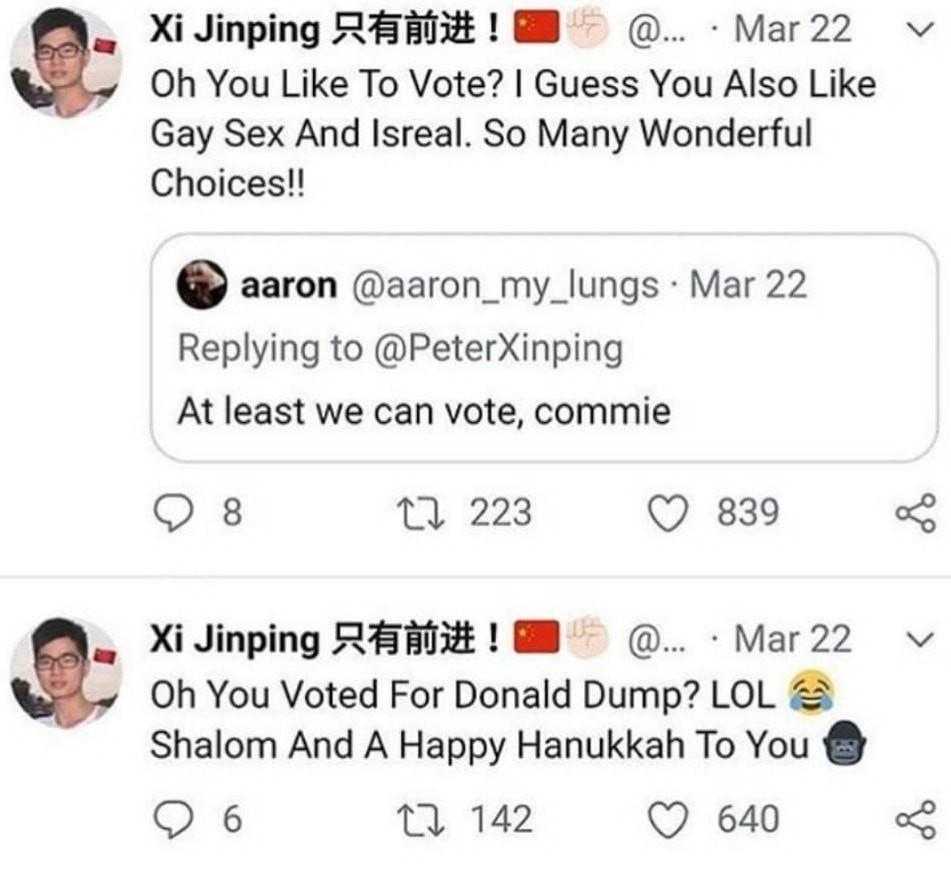Click the Mar 22 timestamp on second tweet
This screenshot has height=887, width=951.
[792, 638]
